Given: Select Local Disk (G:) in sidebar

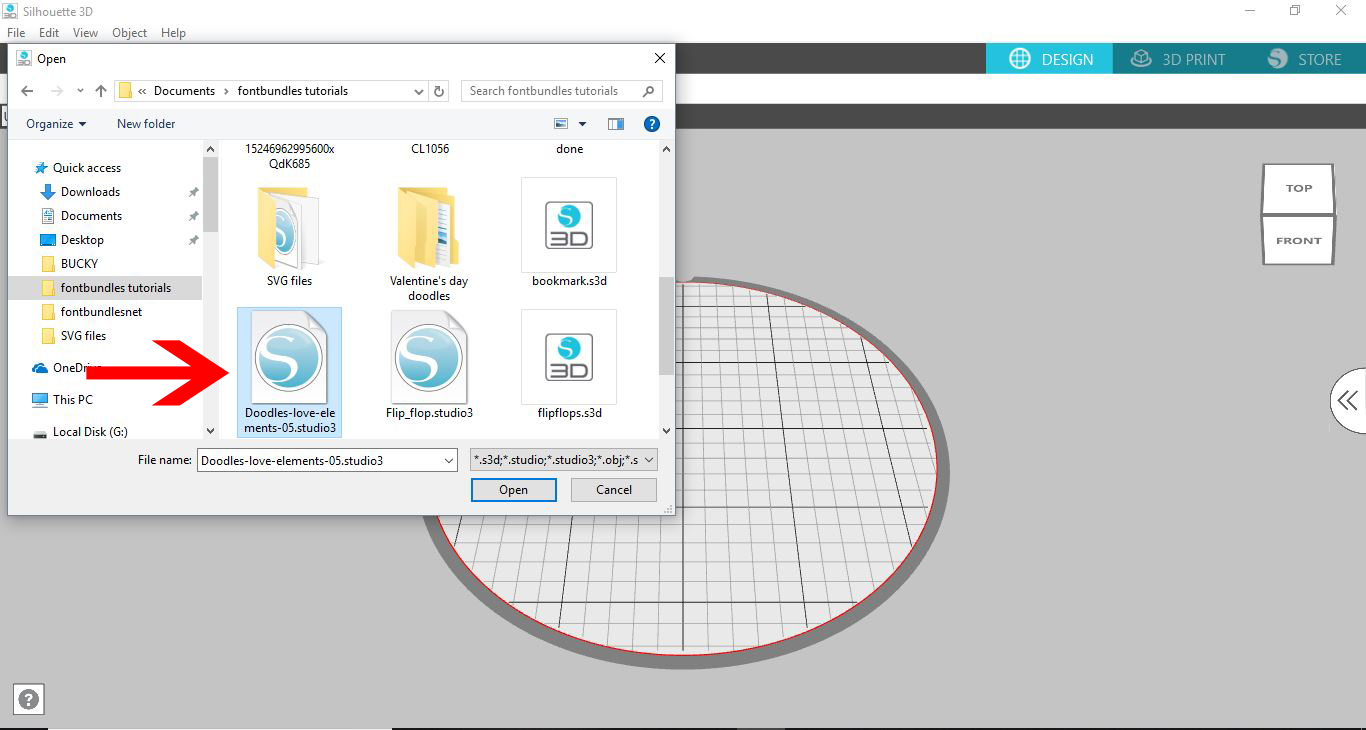Looking at the screenshot, I should click(80, 432).
